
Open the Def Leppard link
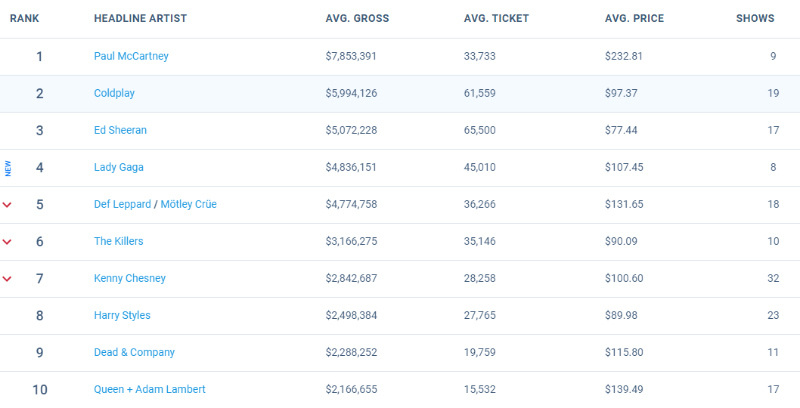click(x=122, y=204)
